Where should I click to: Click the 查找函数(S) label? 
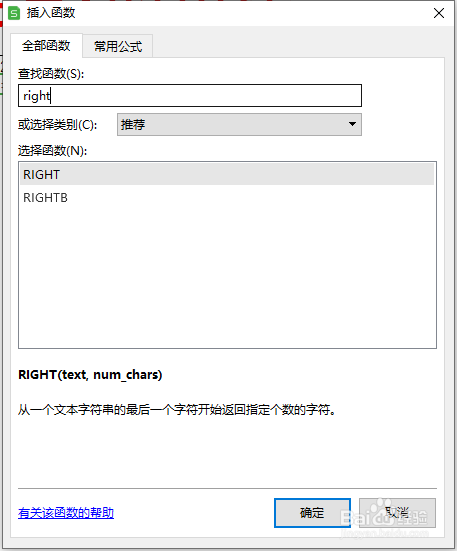51,74
